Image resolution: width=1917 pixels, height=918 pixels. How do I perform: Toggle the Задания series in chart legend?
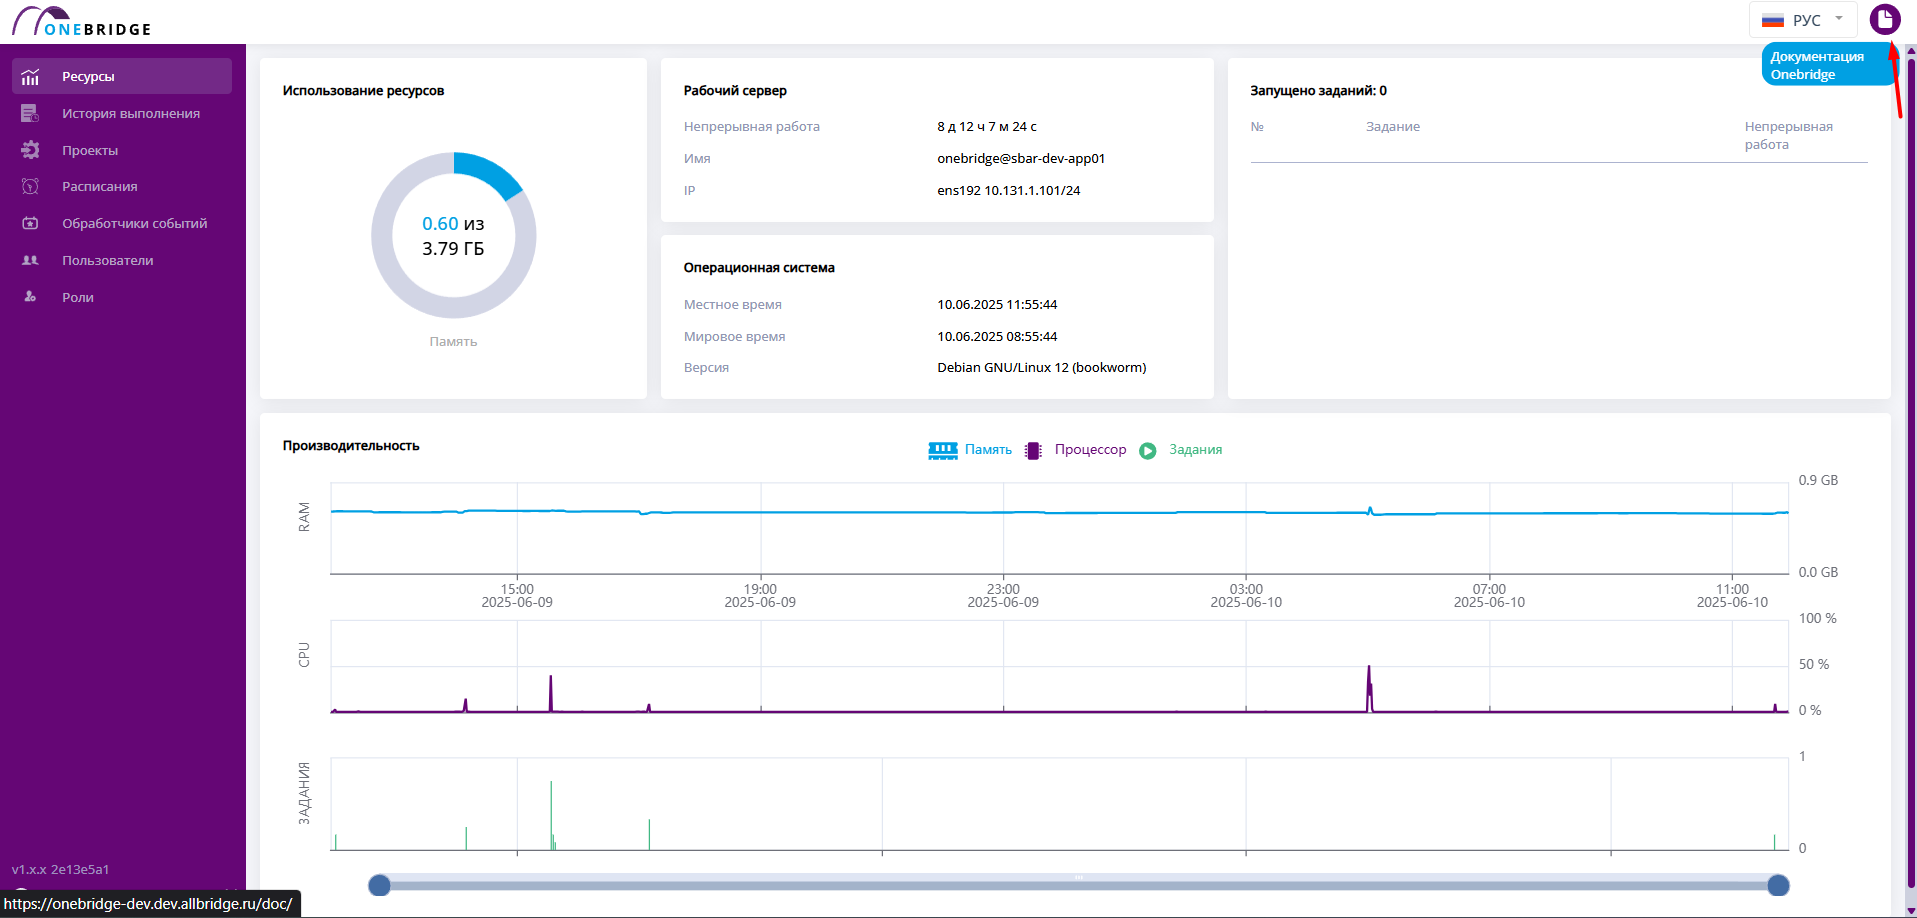point(1181,450)
